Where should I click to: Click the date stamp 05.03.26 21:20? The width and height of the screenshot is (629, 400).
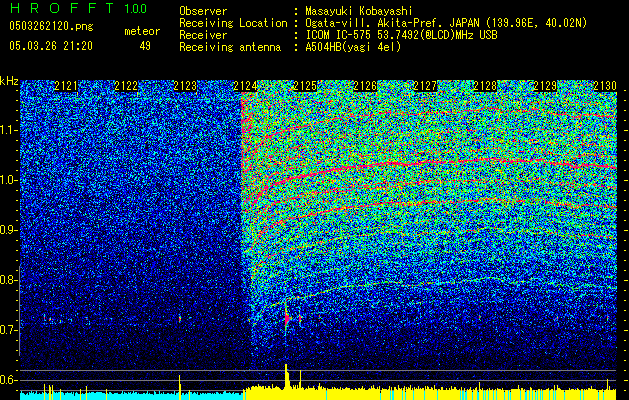(51, 46)
